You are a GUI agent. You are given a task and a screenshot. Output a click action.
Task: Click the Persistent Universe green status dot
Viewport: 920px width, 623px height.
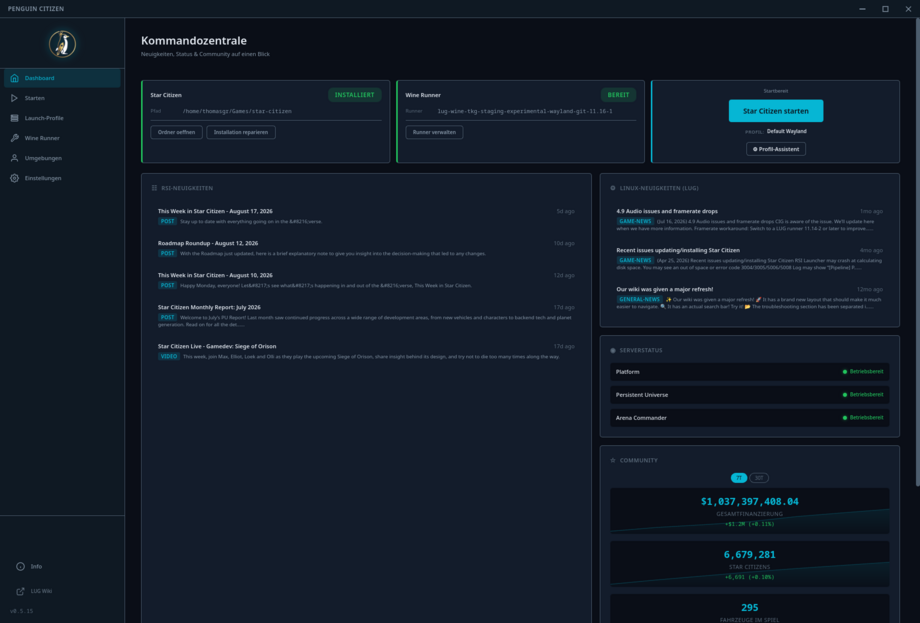coord(845,395)
